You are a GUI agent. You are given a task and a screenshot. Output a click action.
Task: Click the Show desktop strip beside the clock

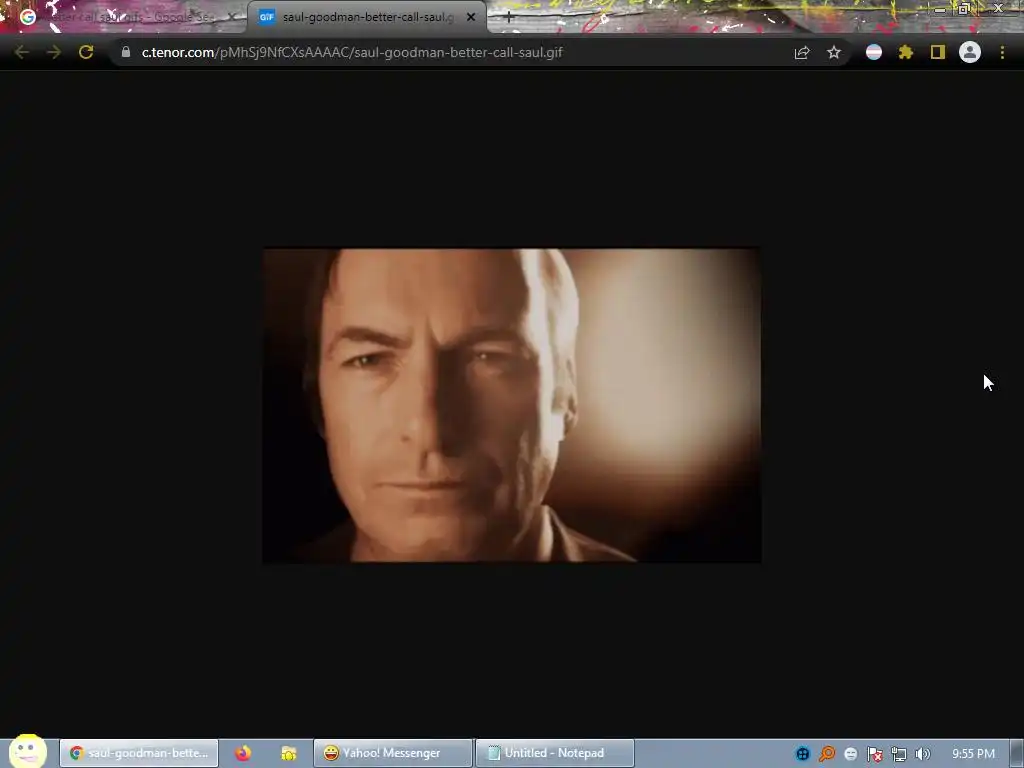1017,753
